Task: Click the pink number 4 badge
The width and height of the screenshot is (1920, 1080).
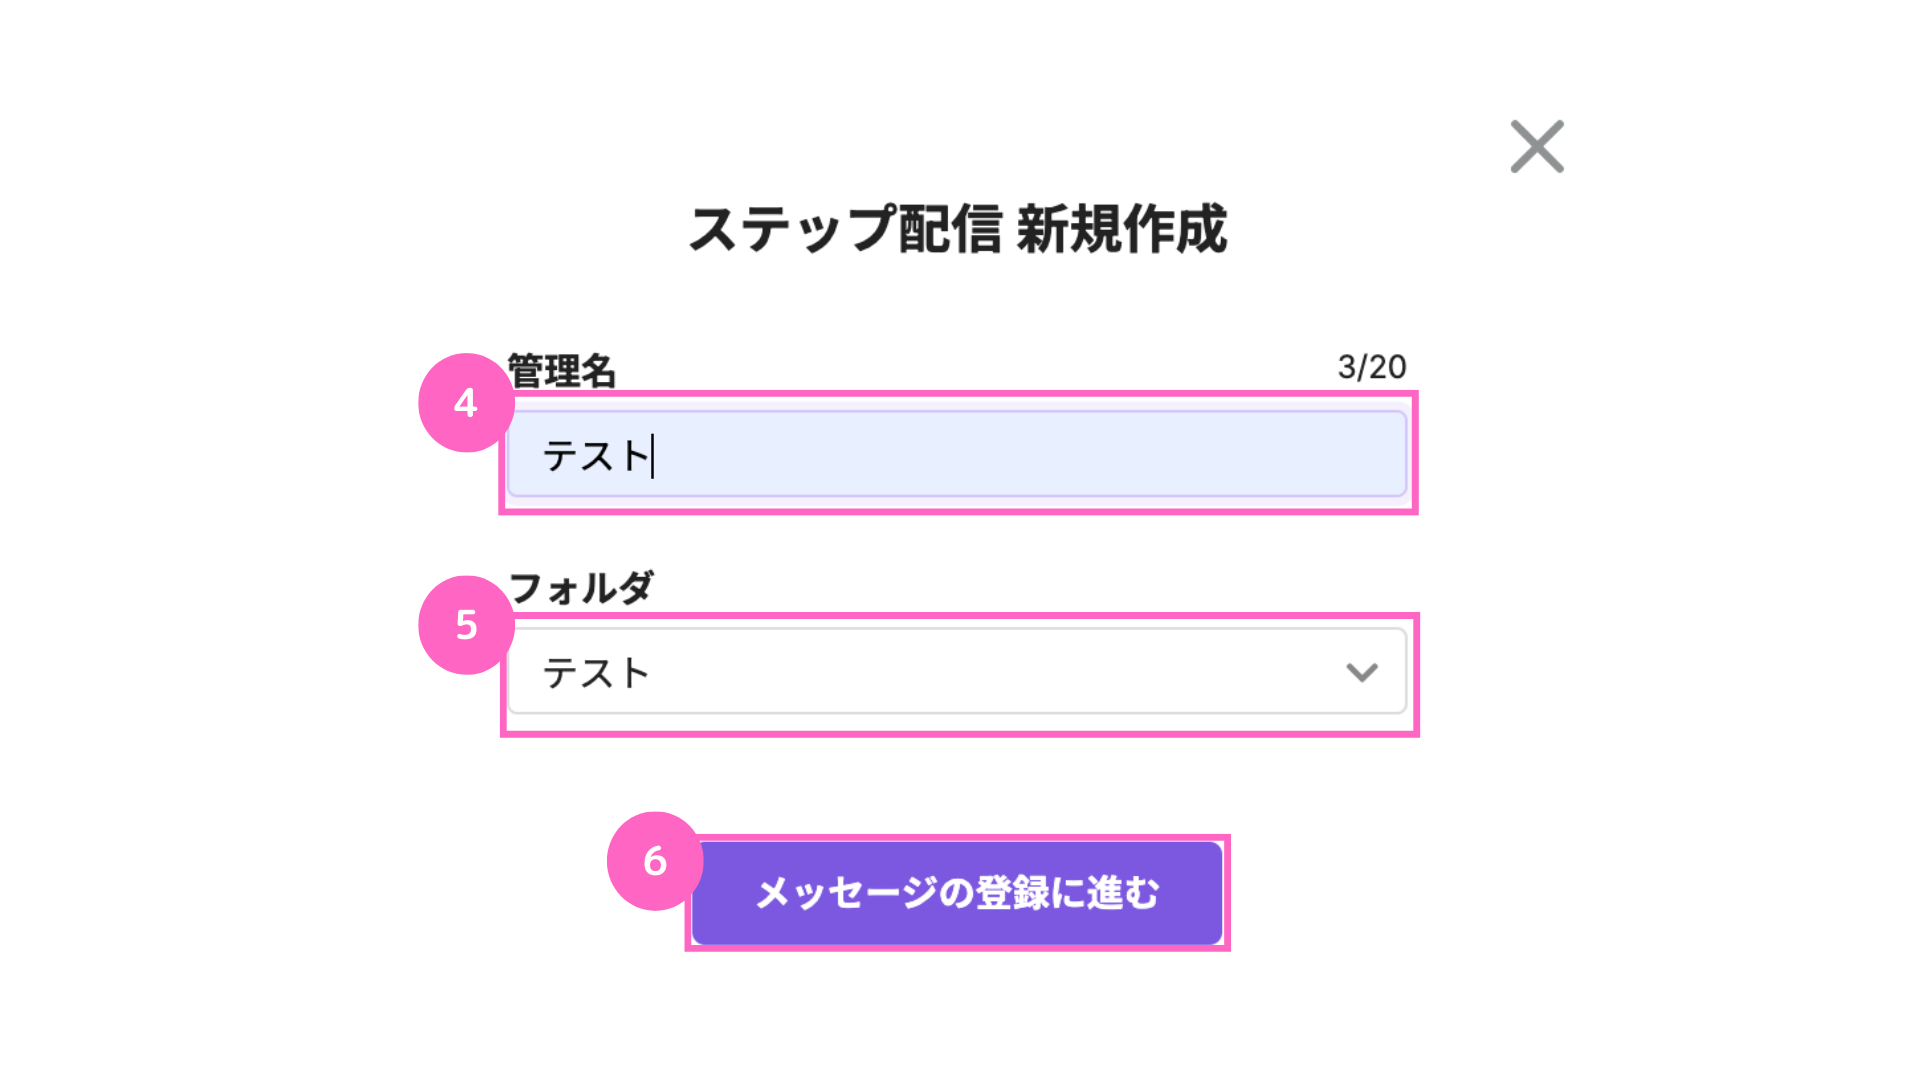Action: [466, 403]
